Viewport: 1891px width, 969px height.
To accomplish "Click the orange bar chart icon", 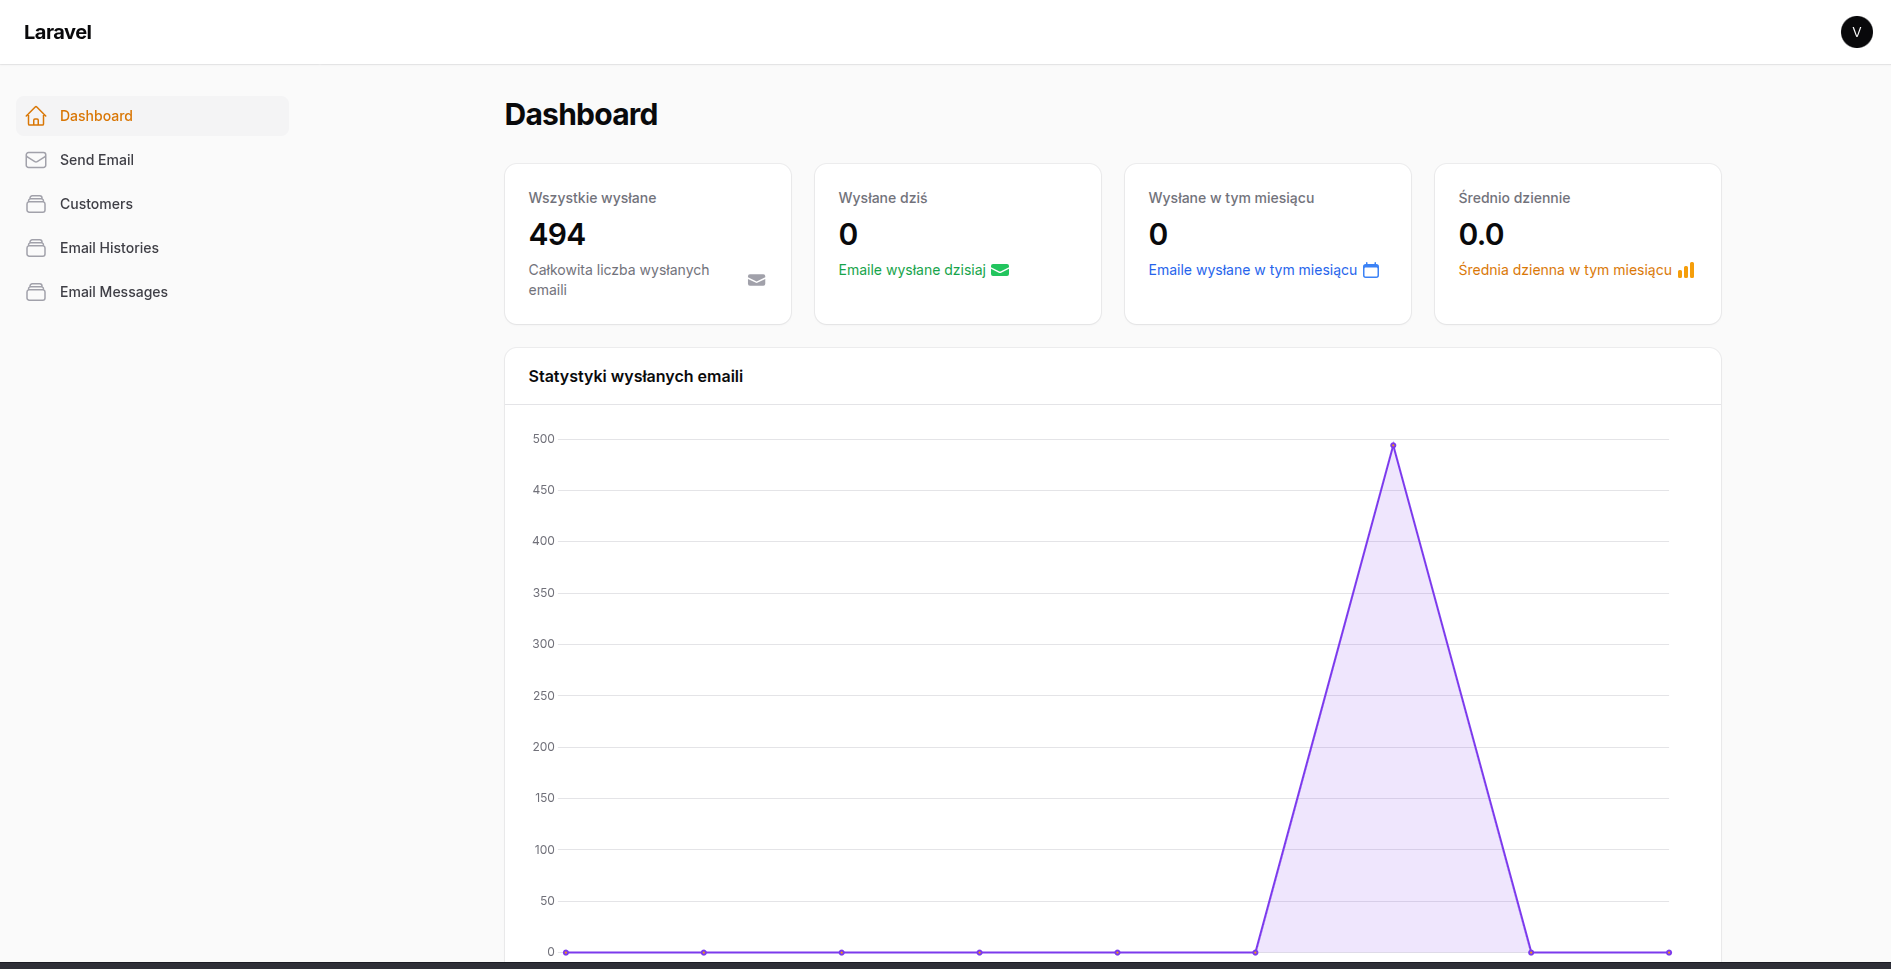I will click(1685, 270).
